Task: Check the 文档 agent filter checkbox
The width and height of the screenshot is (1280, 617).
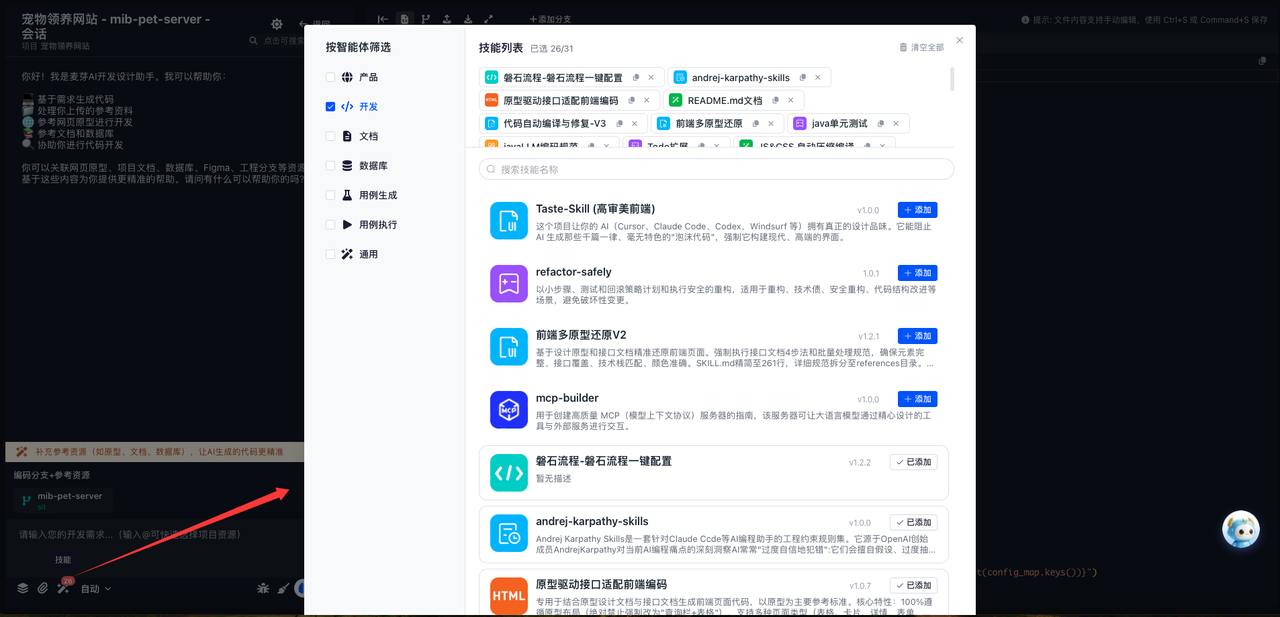Action: 330,136
